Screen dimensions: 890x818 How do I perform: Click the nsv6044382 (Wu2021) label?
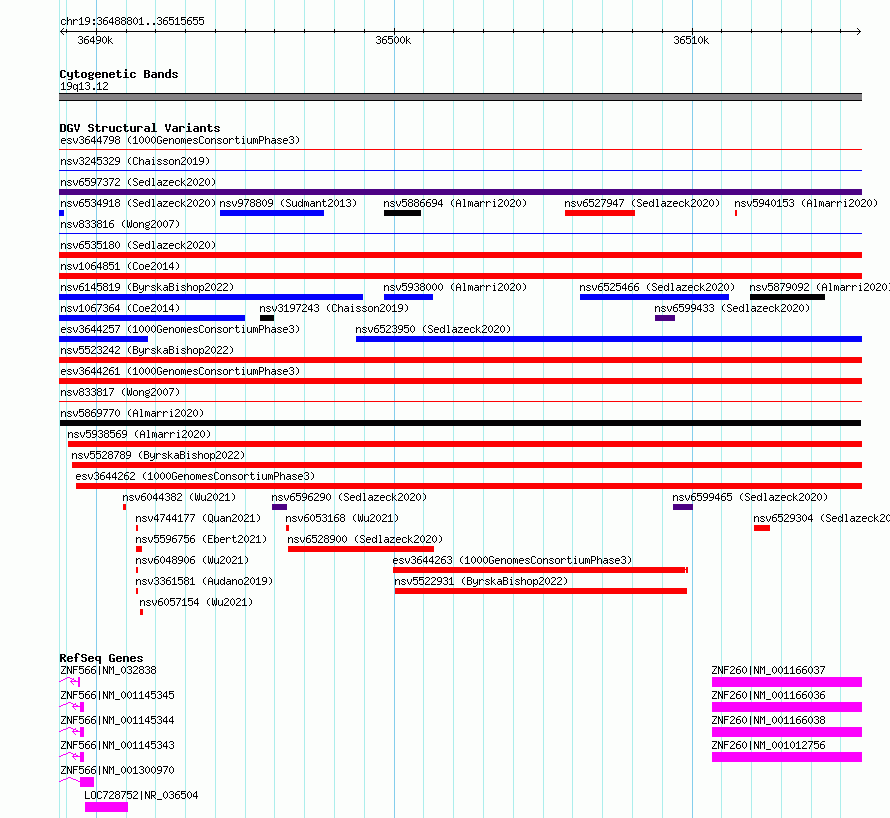179,497
